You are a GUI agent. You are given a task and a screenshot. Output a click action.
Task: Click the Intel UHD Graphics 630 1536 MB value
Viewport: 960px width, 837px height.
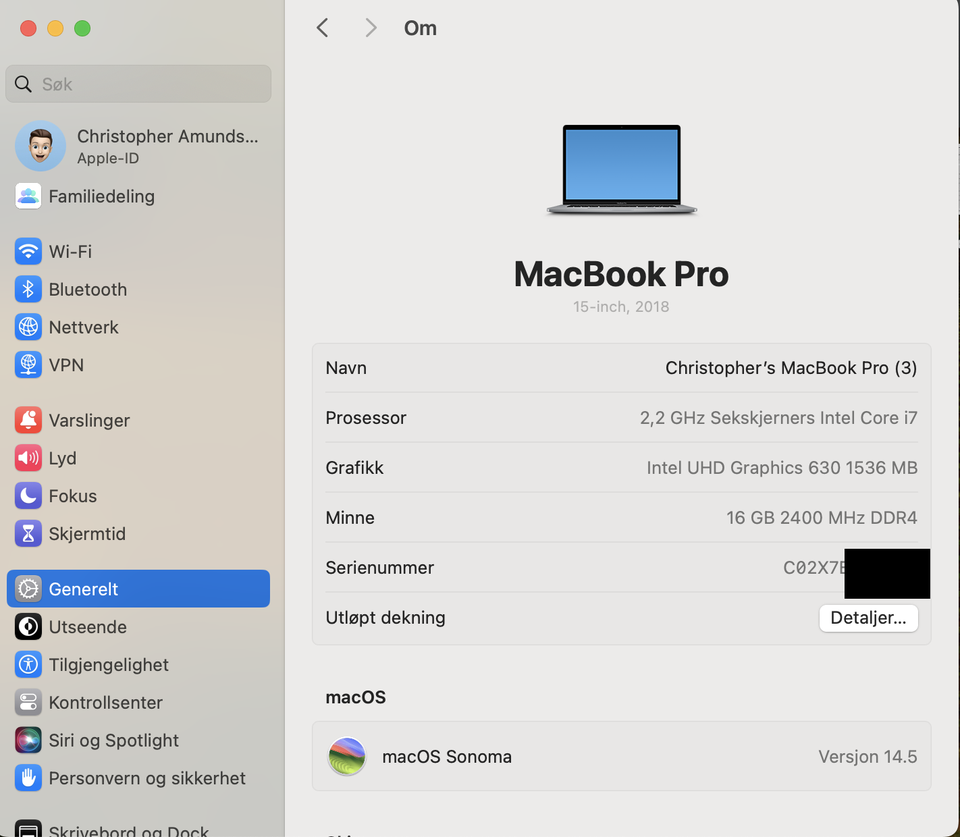pyautogui.click(x=782, y=468)
